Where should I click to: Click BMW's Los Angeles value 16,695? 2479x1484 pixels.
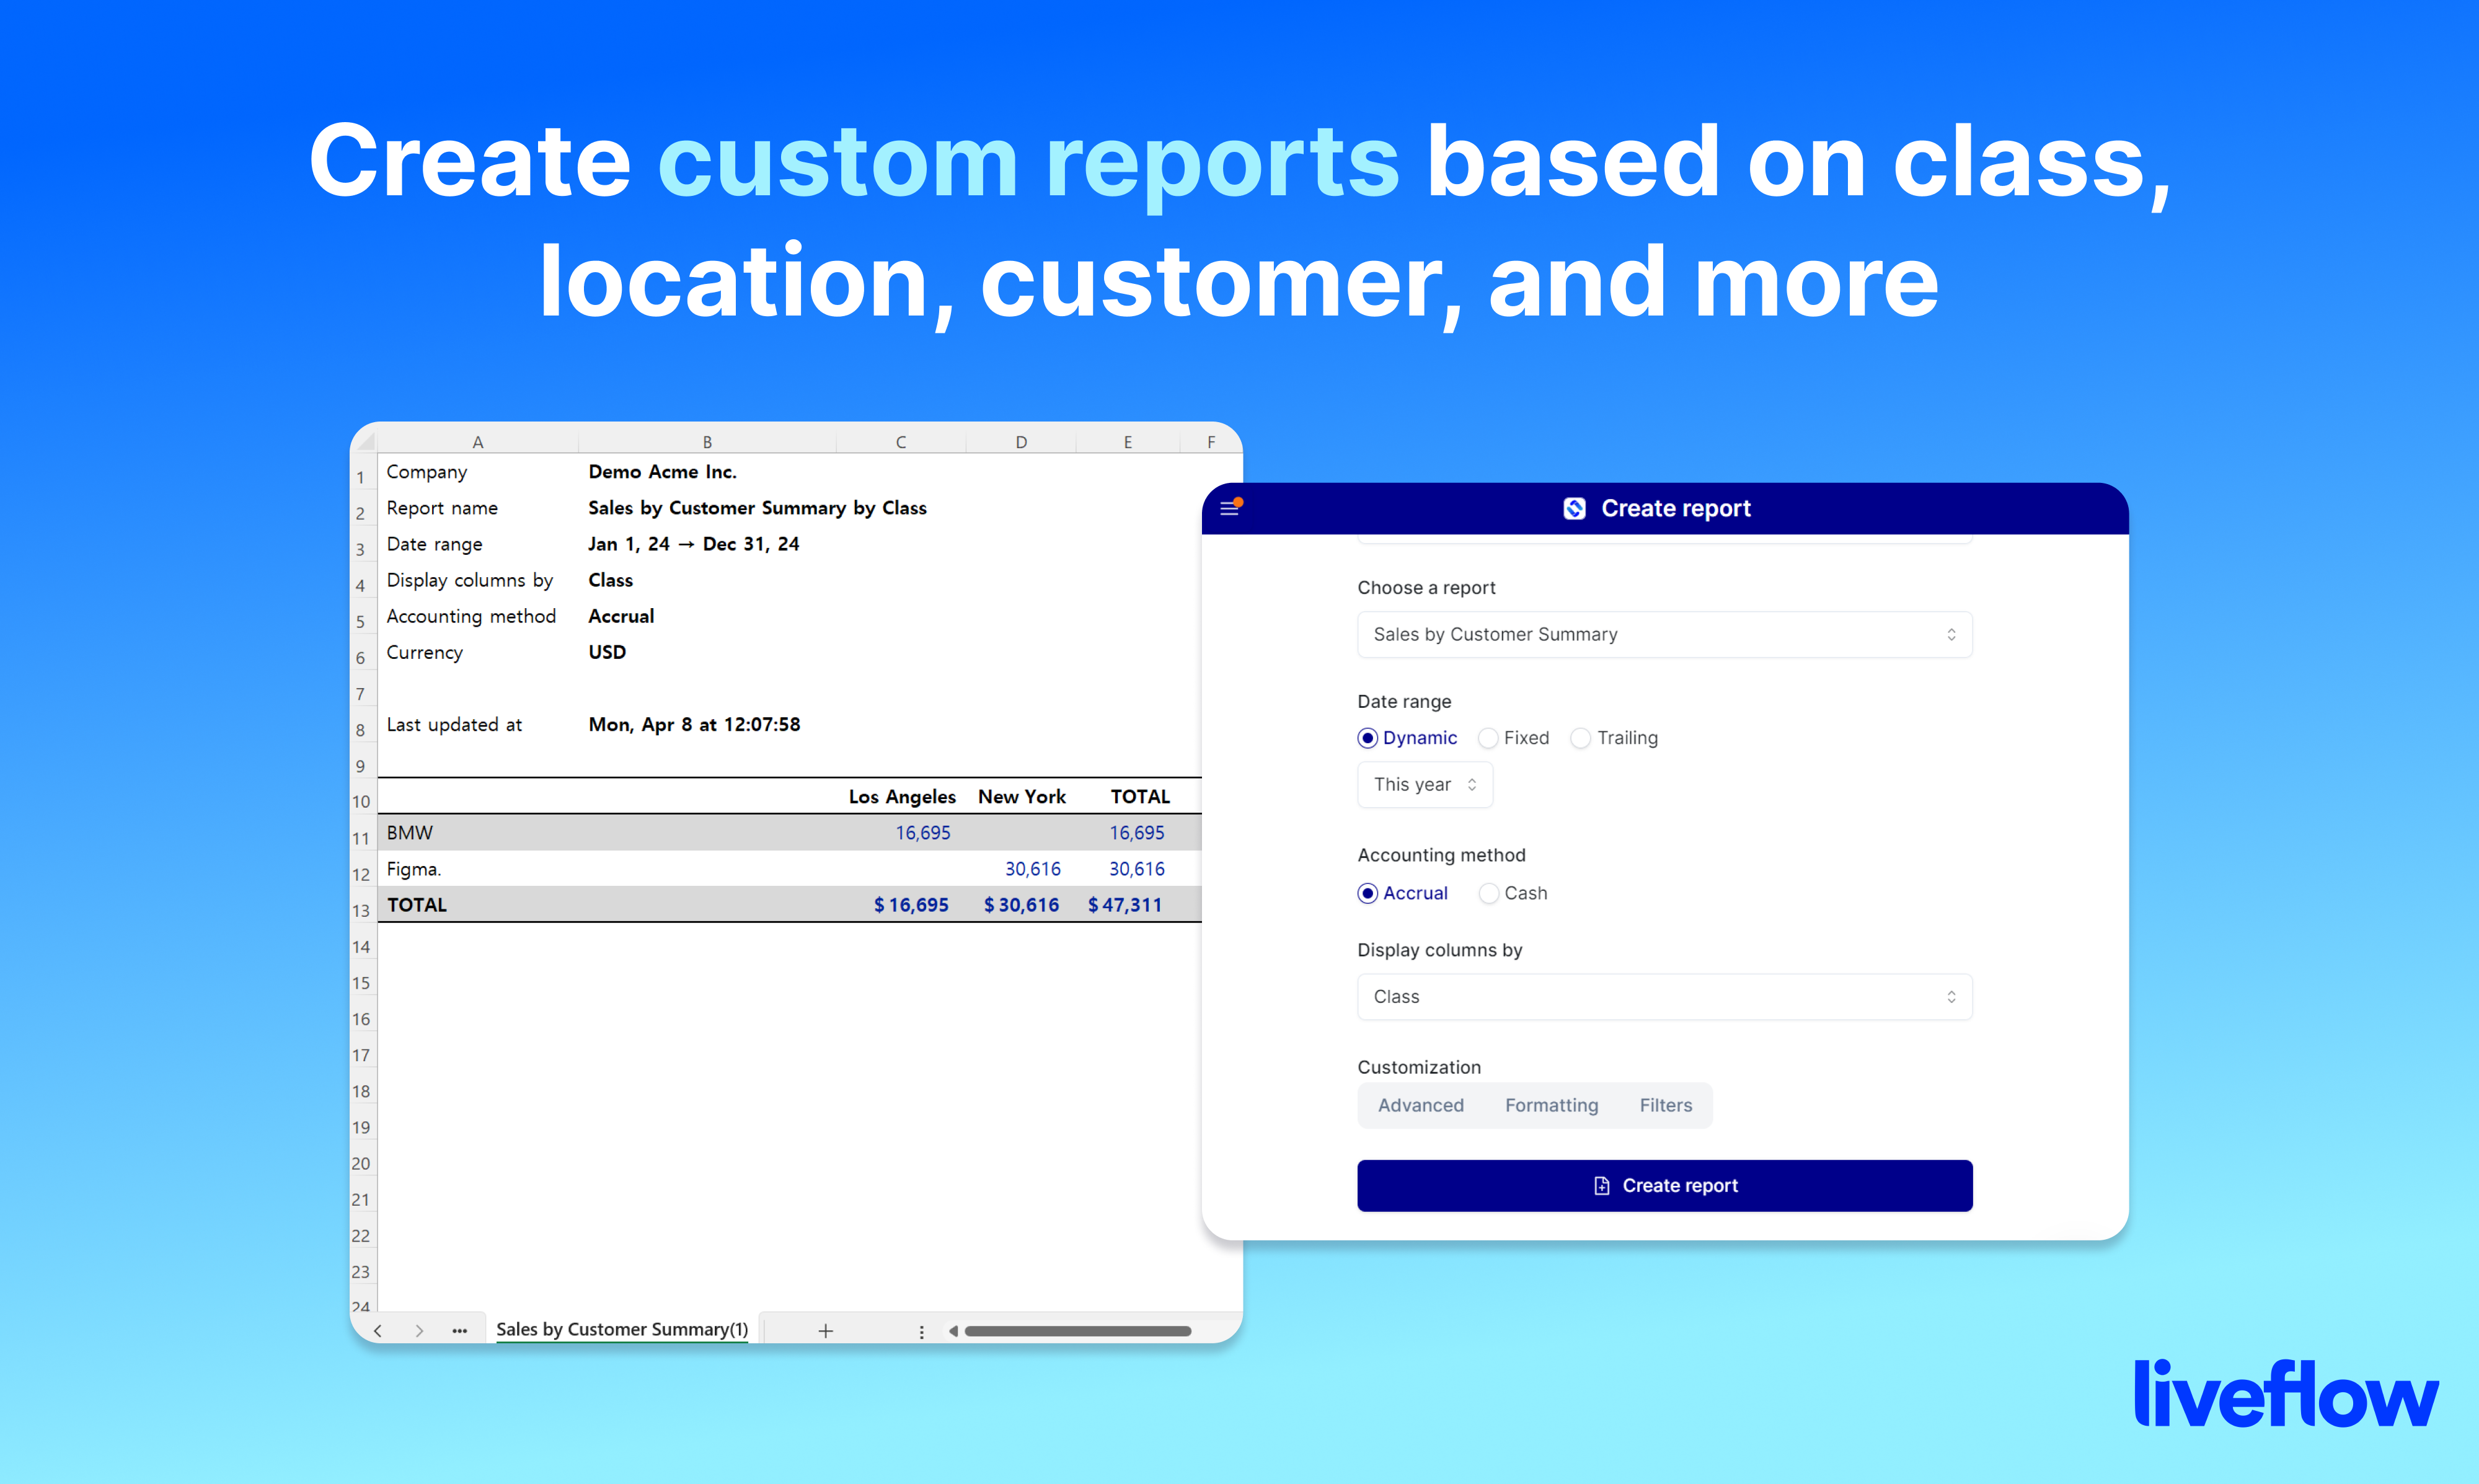click(x=922, y=832)
